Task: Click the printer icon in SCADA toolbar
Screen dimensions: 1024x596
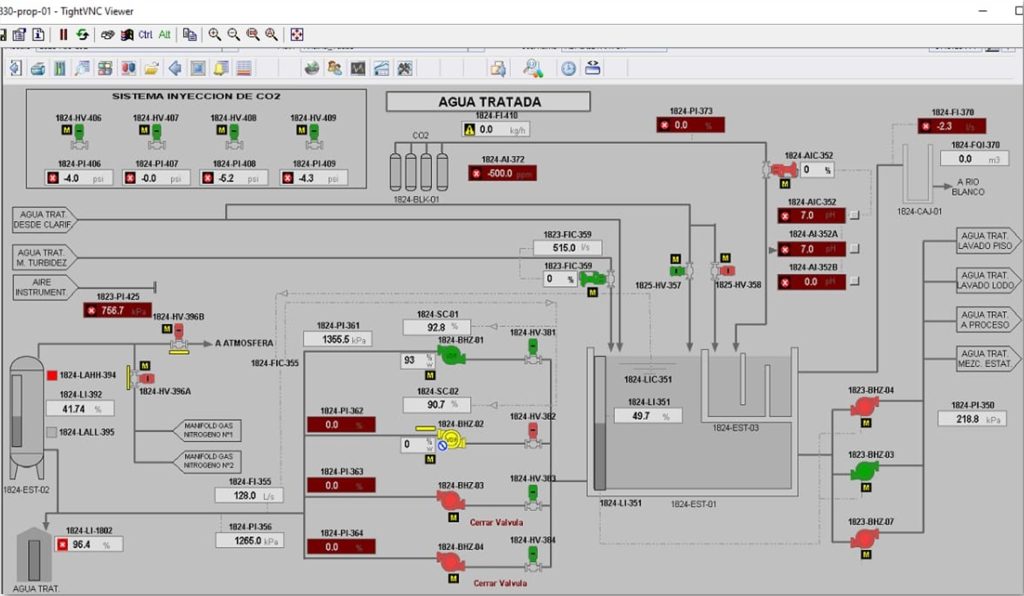Action: (38, 68)
